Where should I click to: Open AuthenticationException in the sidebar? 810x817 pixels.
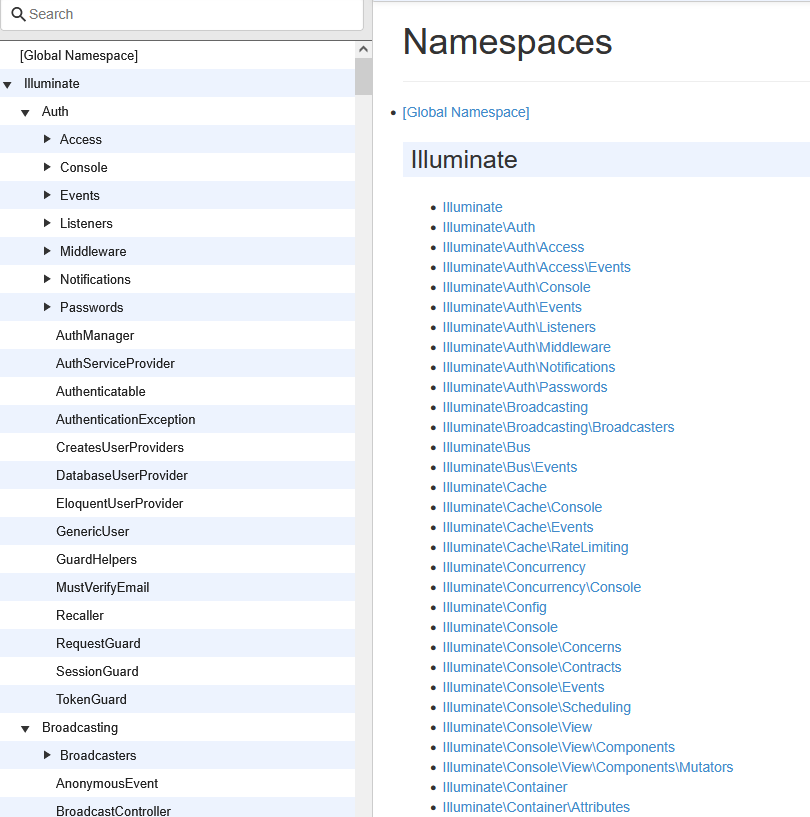point(126,419)
